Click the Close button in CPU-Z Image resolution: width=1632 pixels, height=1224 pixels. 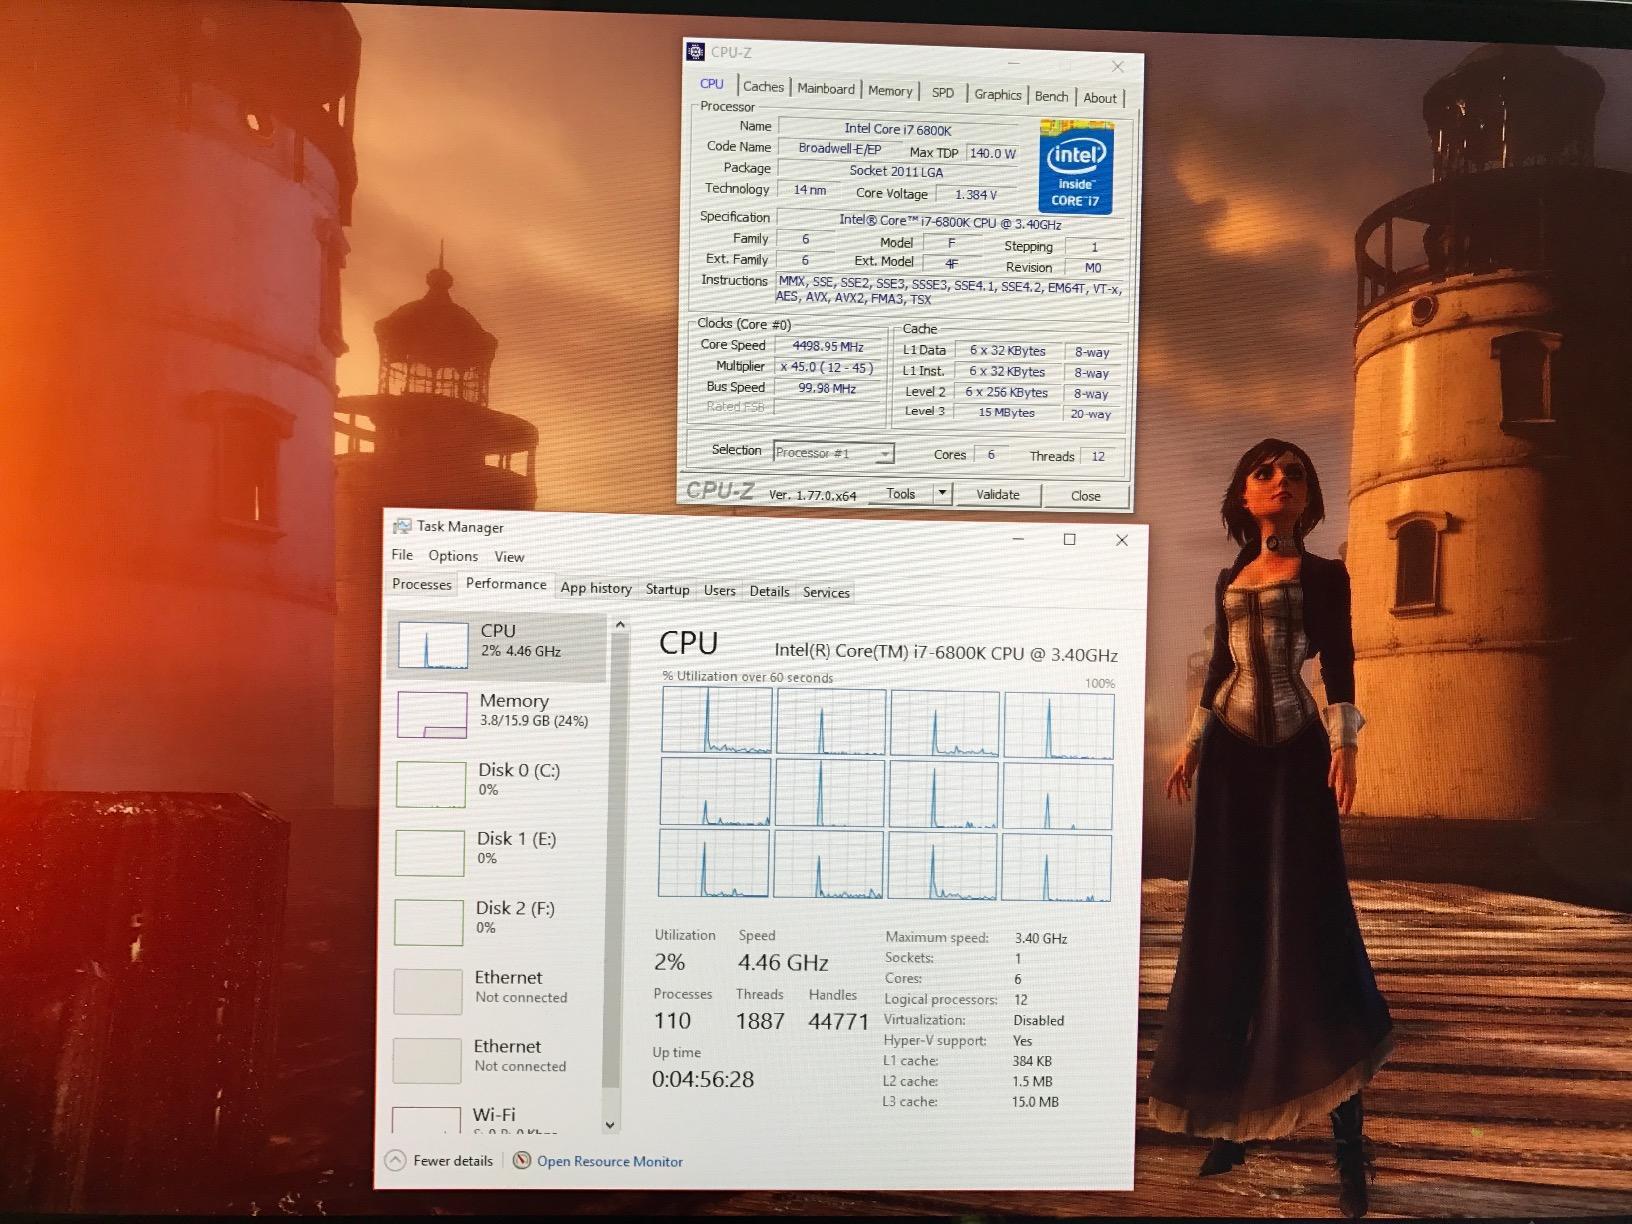1085,496
